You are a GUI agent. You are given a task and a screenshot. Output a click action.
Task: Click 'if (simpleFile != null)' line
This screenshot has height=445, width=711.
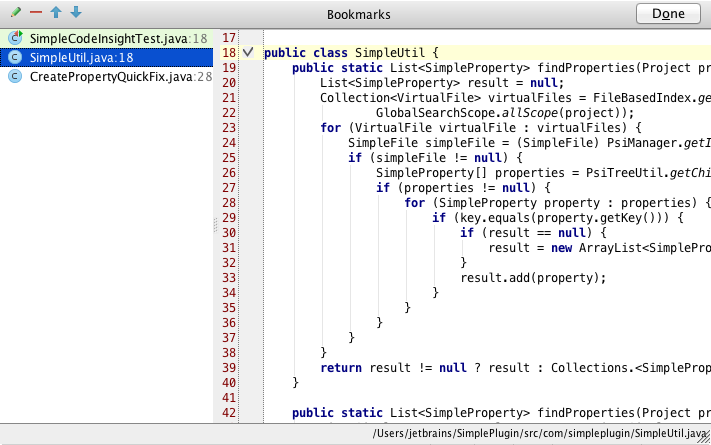pyautogui.click(x=435, y=158)
